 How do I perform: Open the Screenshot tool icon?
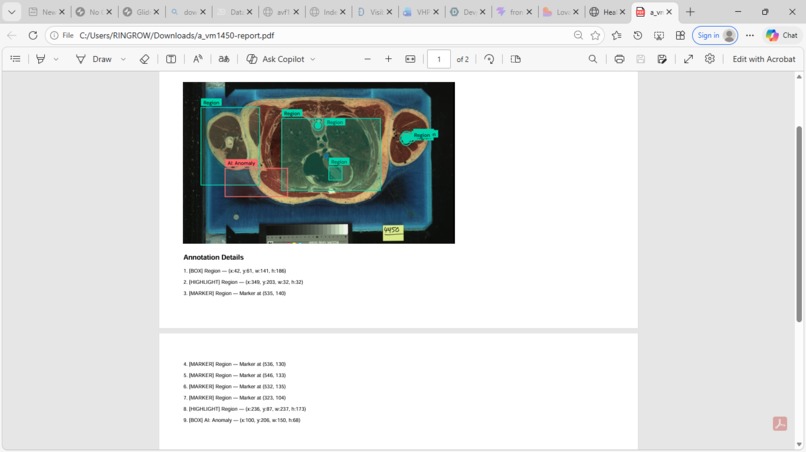(x=659, y=35)
